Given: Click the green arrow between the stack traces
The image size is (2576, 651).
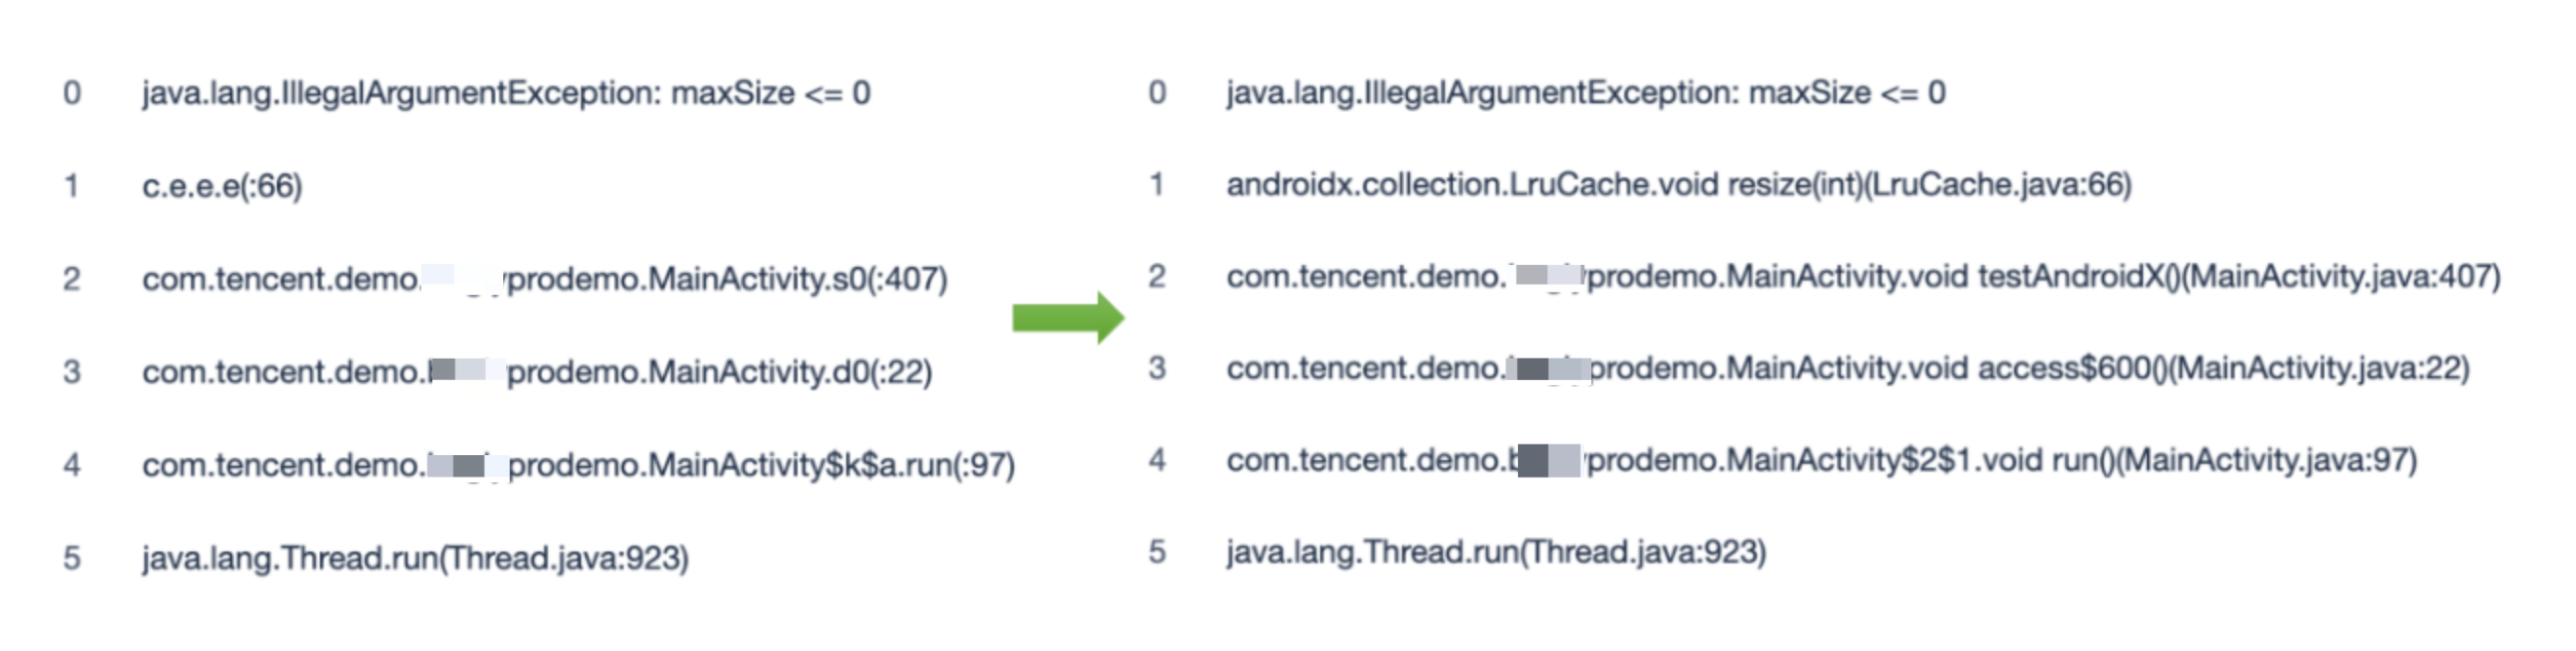Looking at the screenshot, I should tap(1067, 318).
